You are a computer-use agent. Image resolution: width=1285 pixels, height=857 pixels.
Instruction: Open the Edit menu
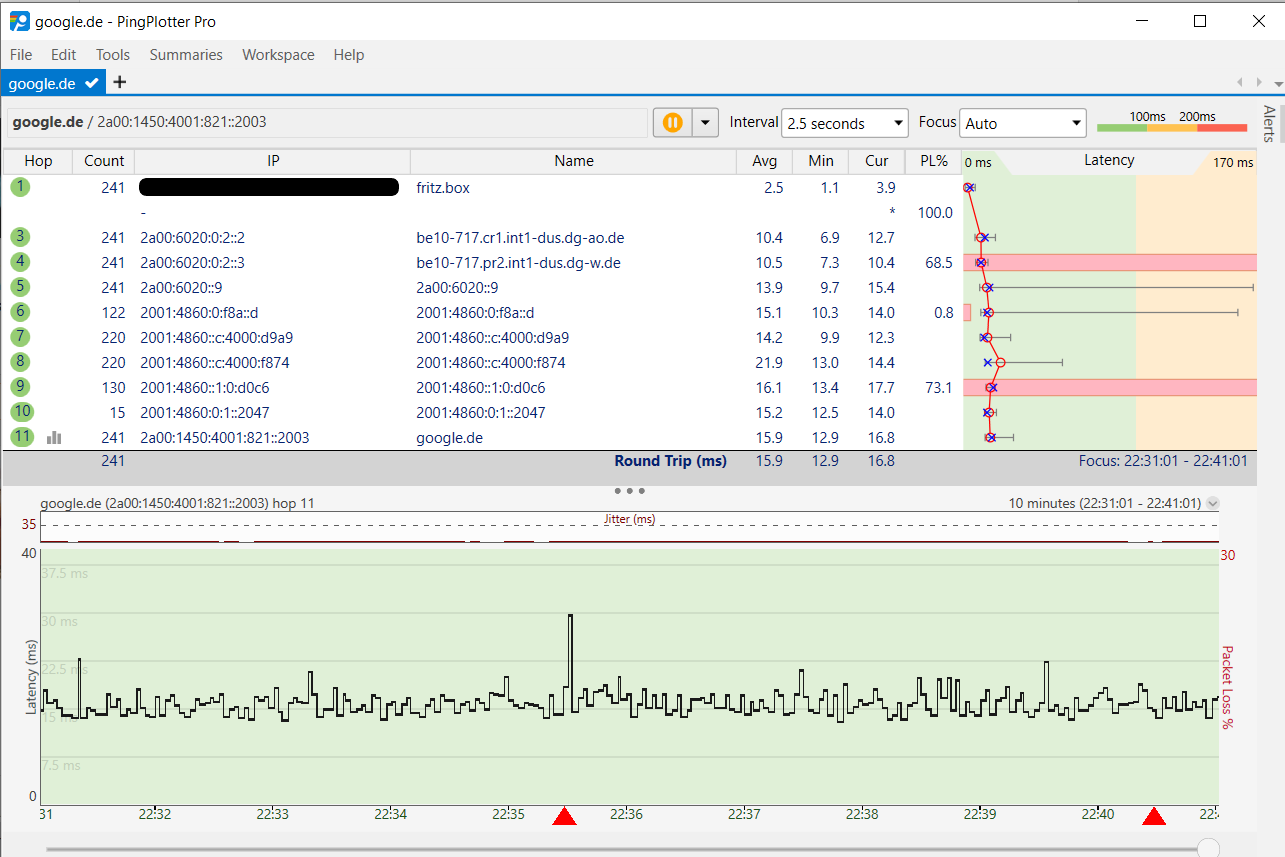pos(64,55)
